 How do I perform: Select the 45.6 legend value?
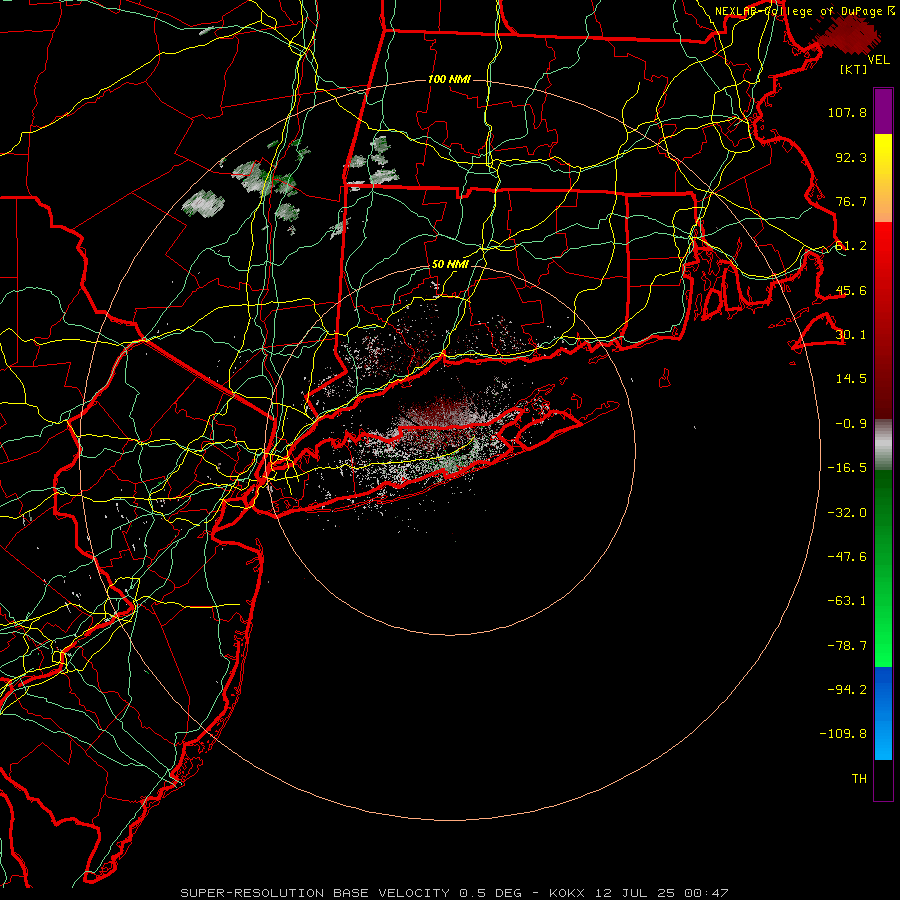(851, 290)
